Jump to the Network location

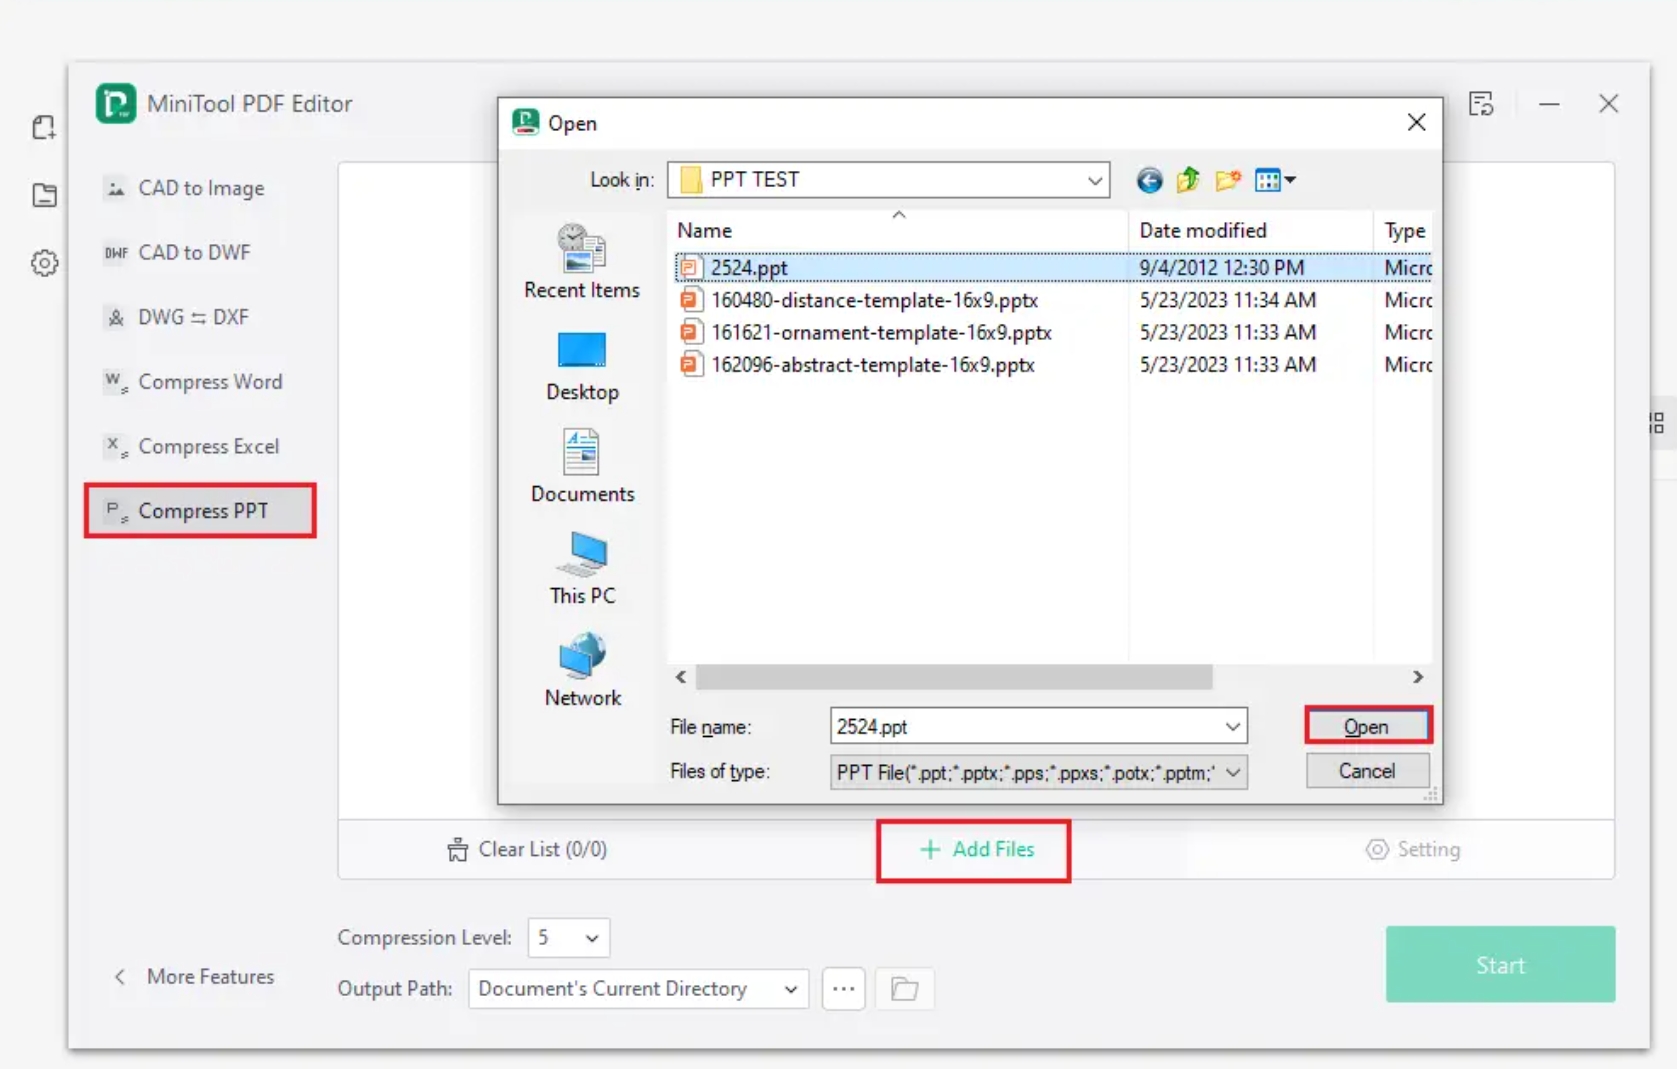click(x=582, y=670)
